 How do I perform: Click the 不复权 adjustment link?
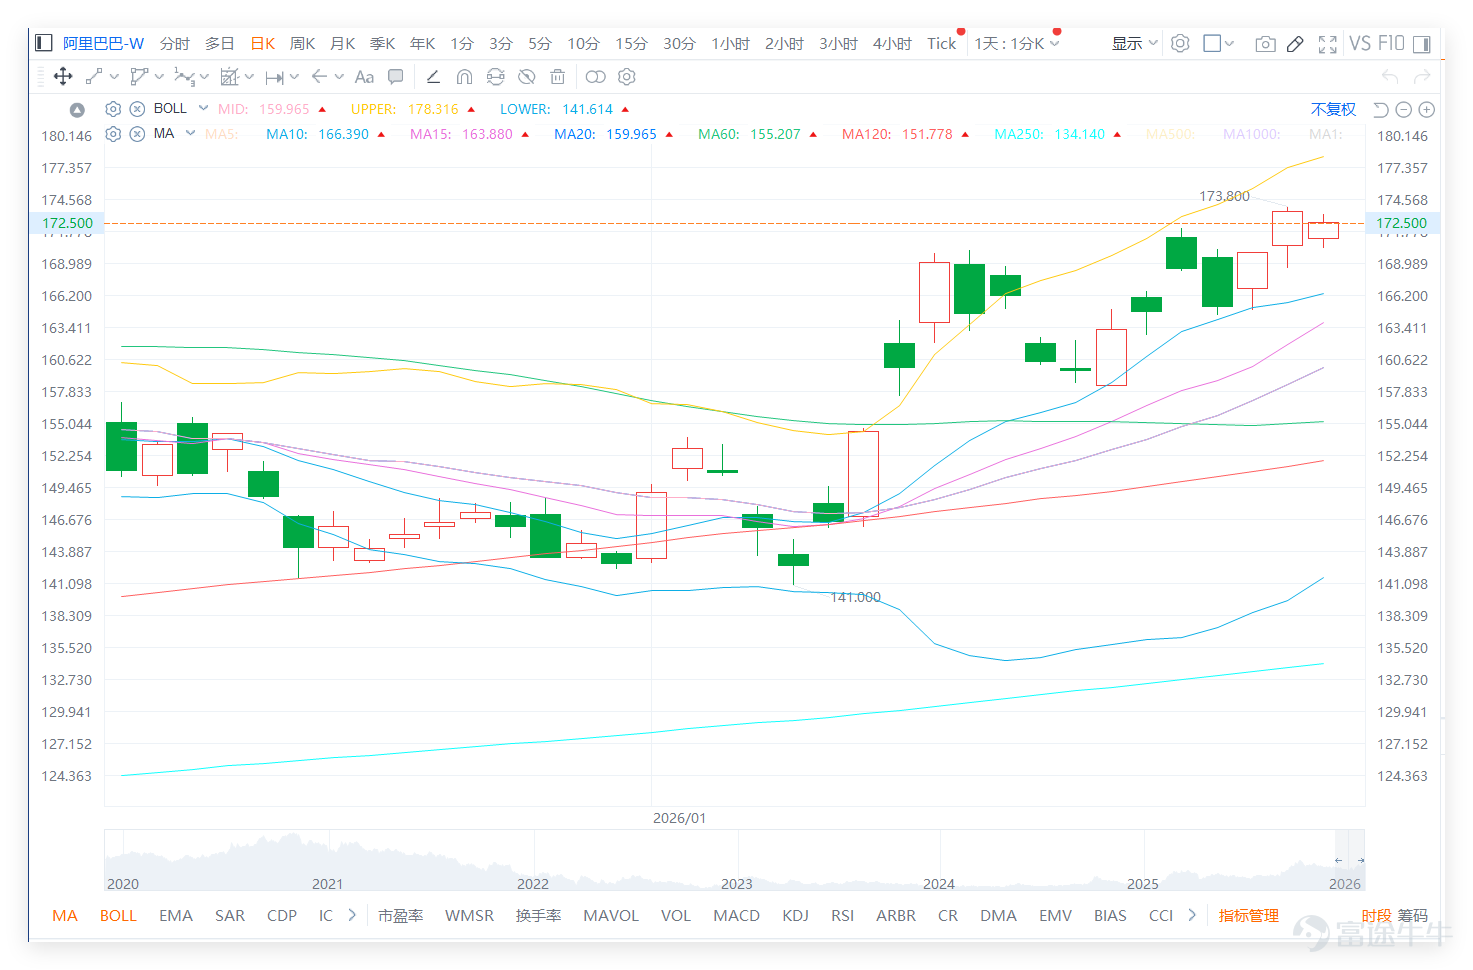pyautogui.click(x=1333, y=109)
